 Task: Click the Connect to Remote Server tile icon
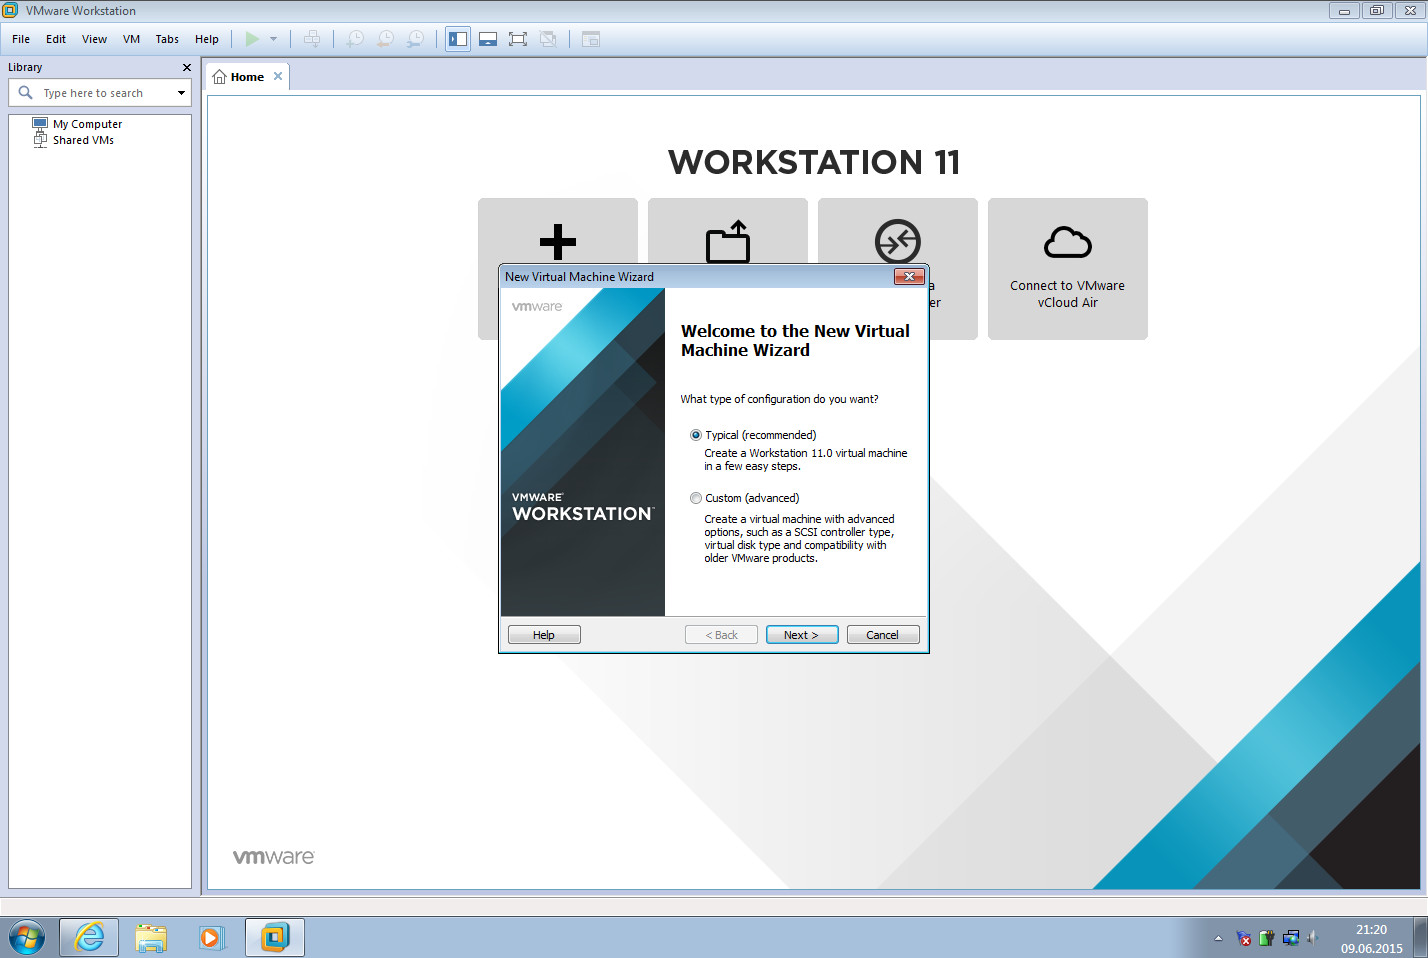point(897,241)
